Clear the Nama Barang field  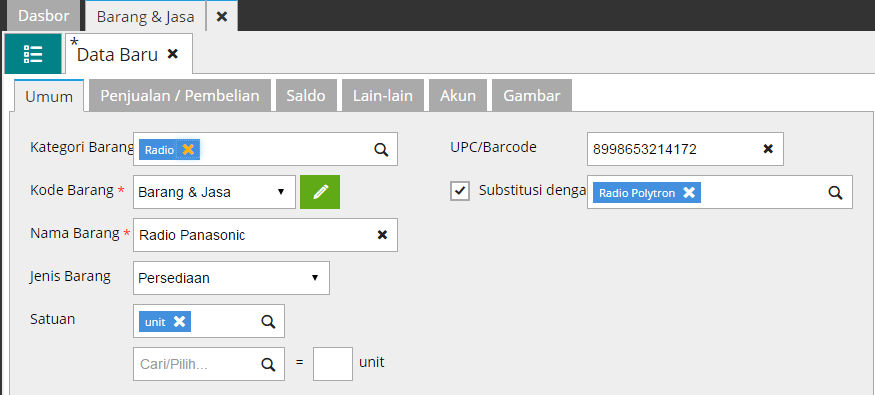tap(382, 235)
